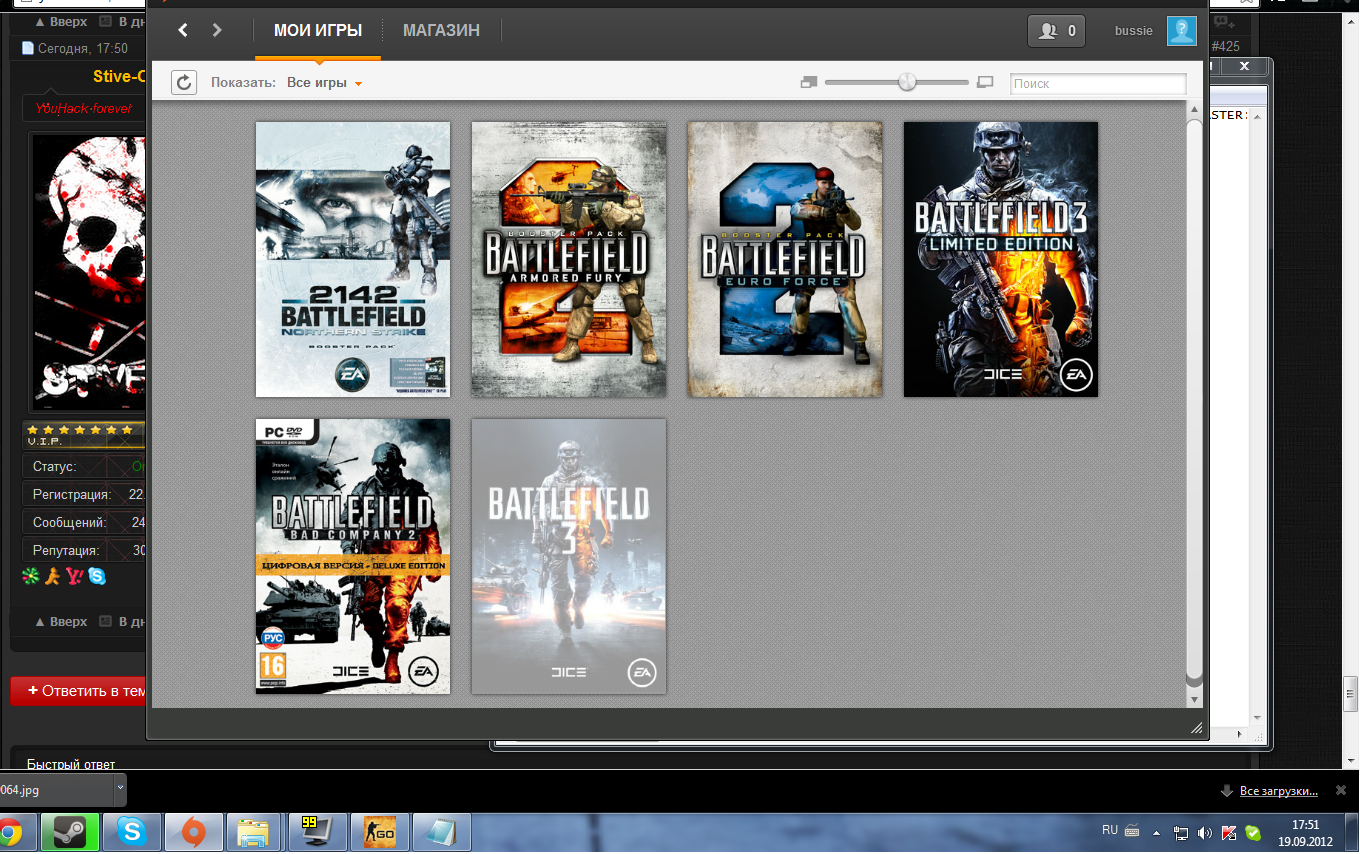Click the RU language indicator
Viewport: 1360px width, 854px height.
coord(1110,830)
